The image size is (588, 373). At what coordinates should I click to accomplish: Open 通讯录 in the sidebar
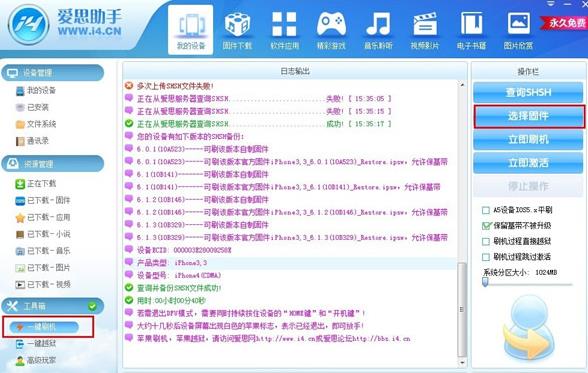[32, 141]
